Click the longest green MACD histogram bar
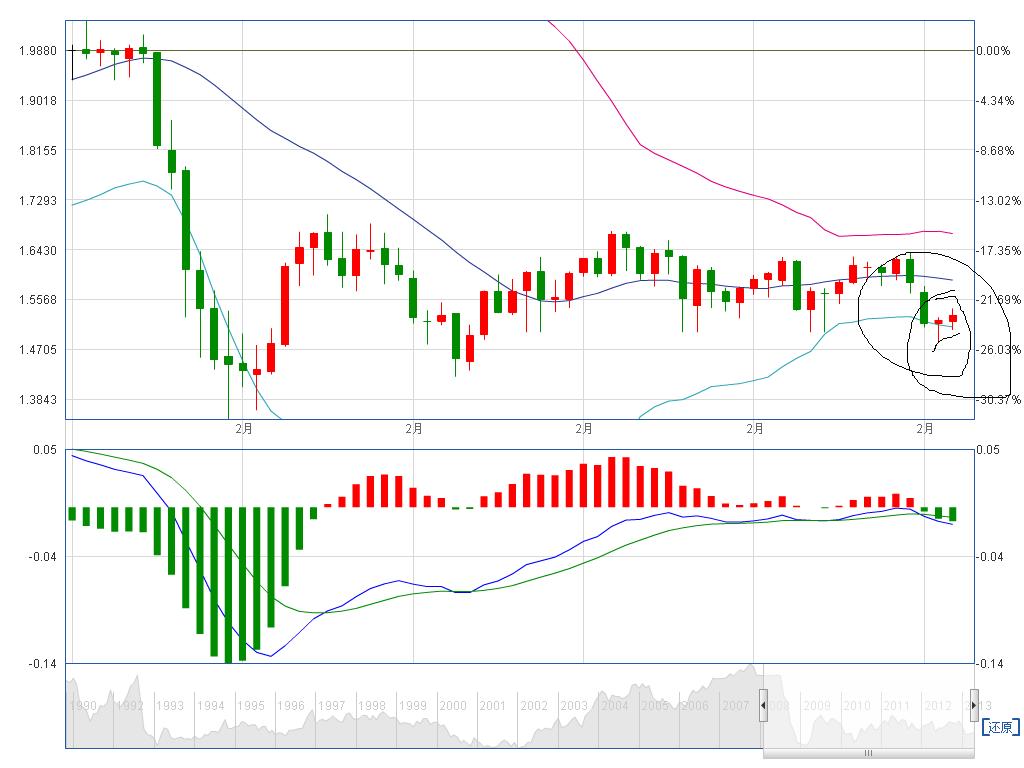 click(x=228, y=584)
